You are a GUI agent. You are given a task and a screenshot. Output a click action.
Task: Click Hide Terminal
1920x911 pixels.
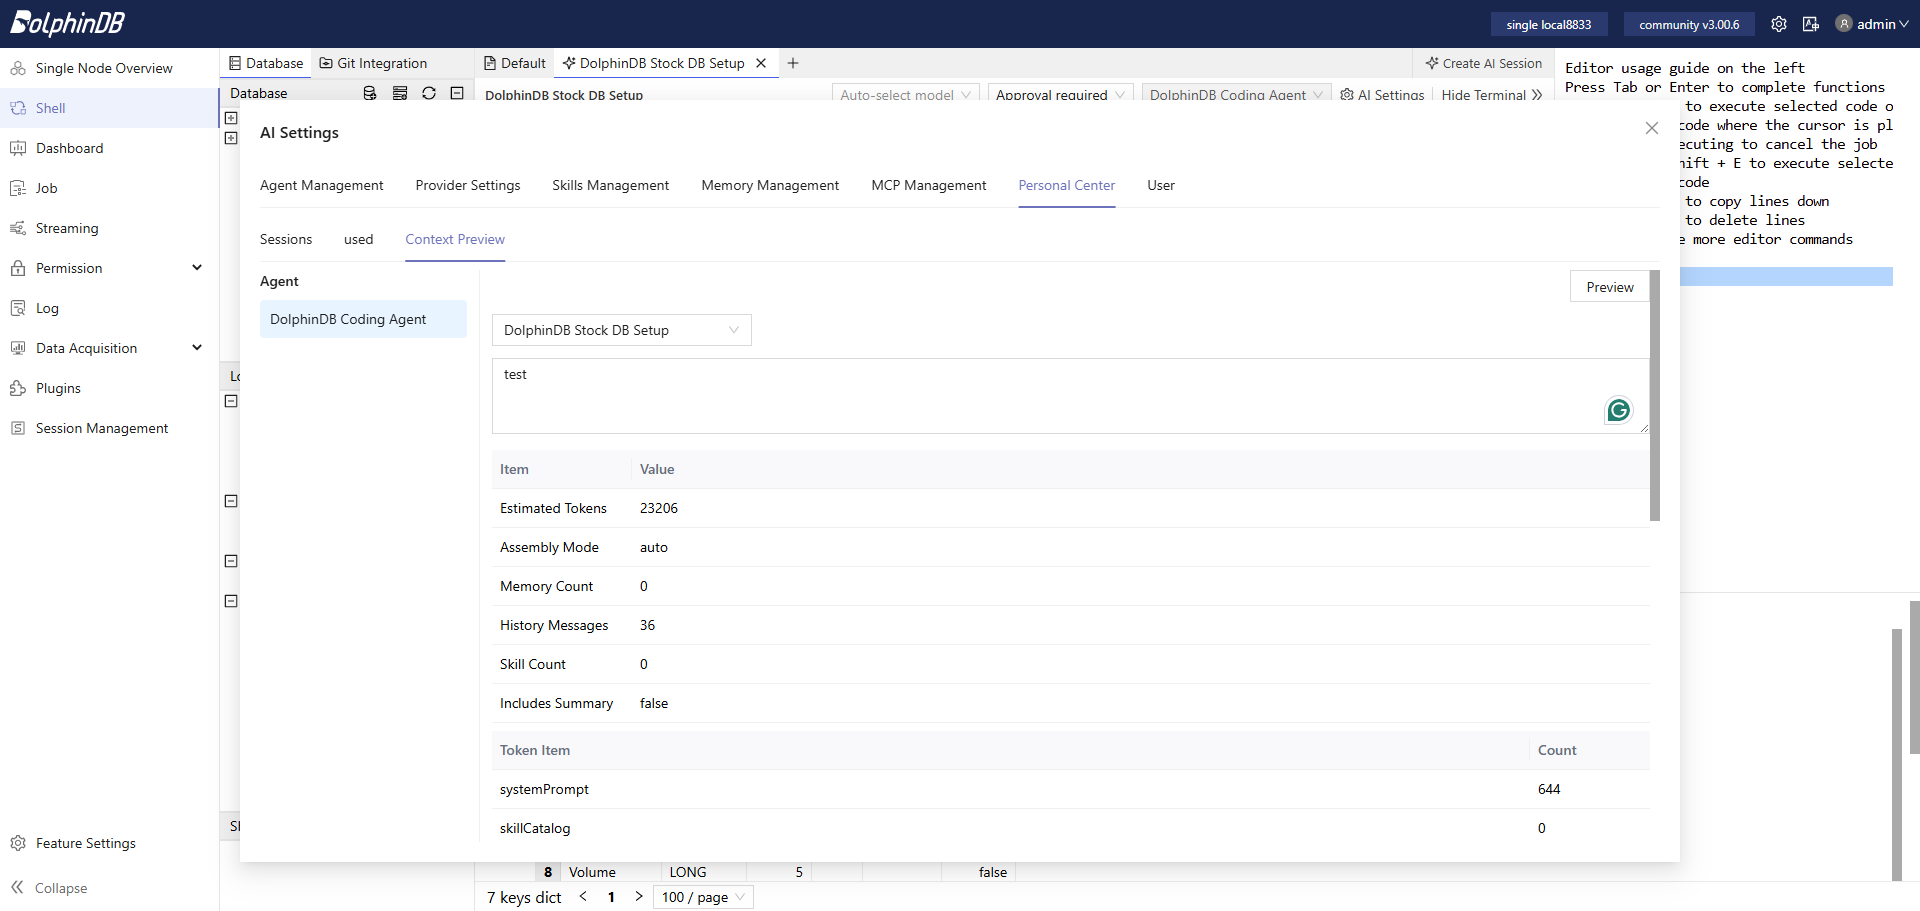(x=1492, y=95)
